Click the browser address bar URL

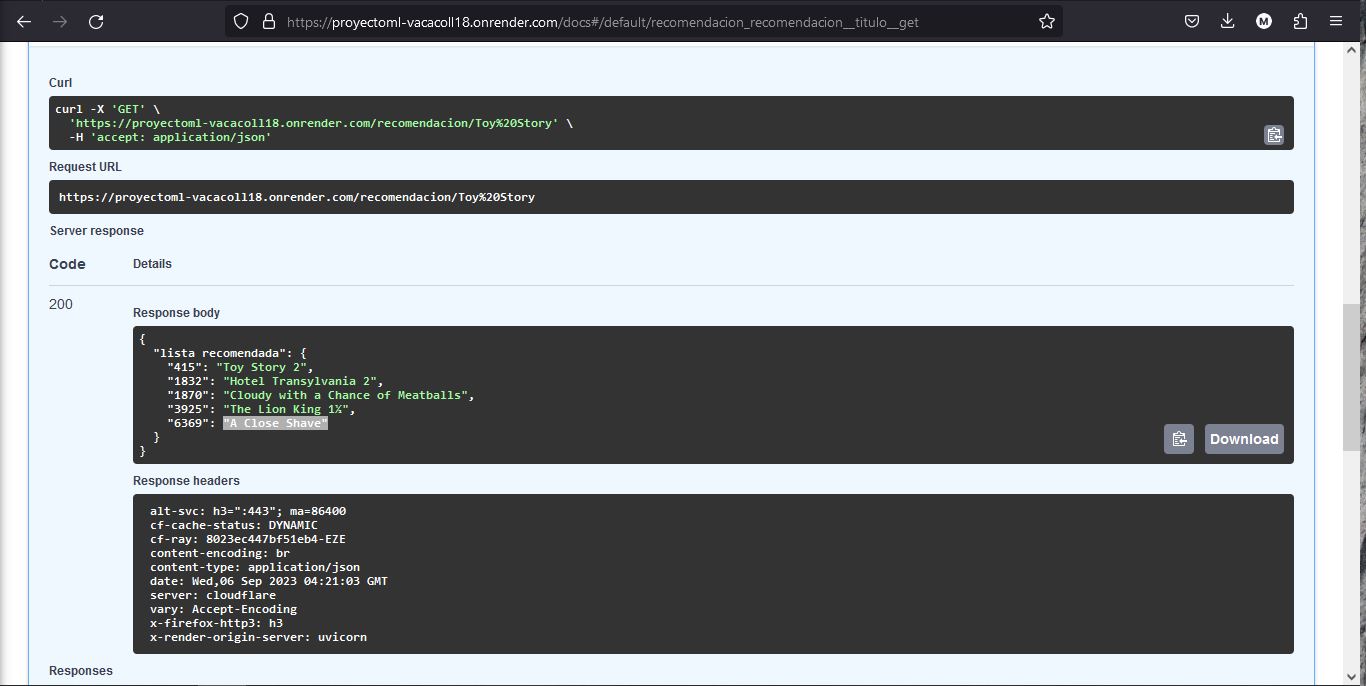[x=602, y=21]
